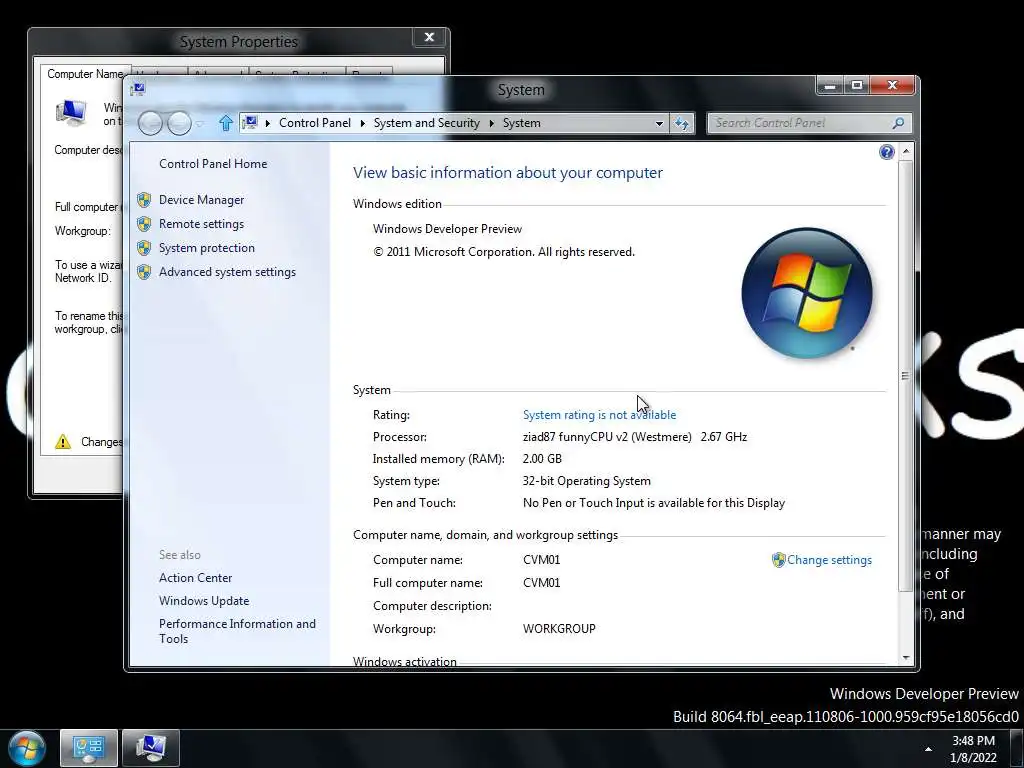Close the System window

pyautogui.click(x=892, y=86)
